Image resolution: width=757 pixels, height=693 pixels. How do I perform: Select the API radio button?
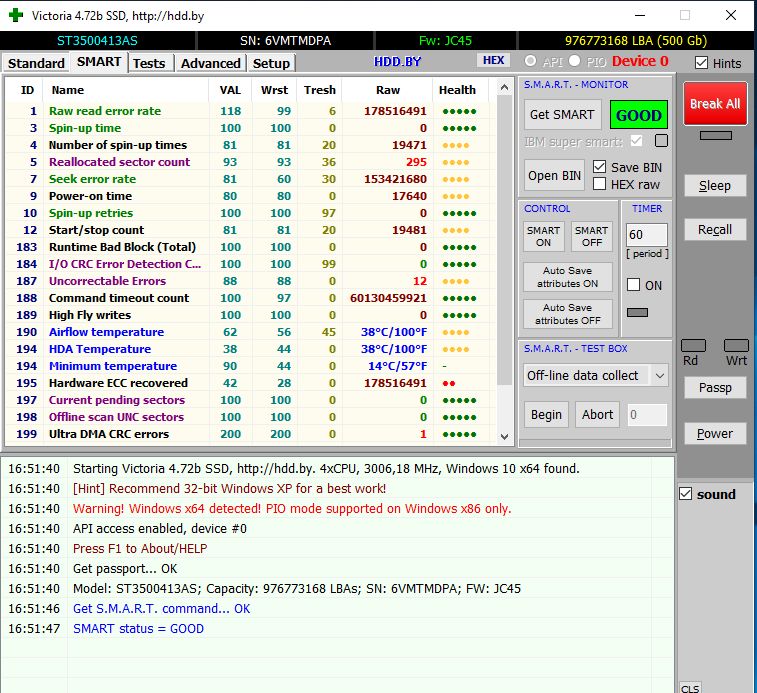coord(531,61)
